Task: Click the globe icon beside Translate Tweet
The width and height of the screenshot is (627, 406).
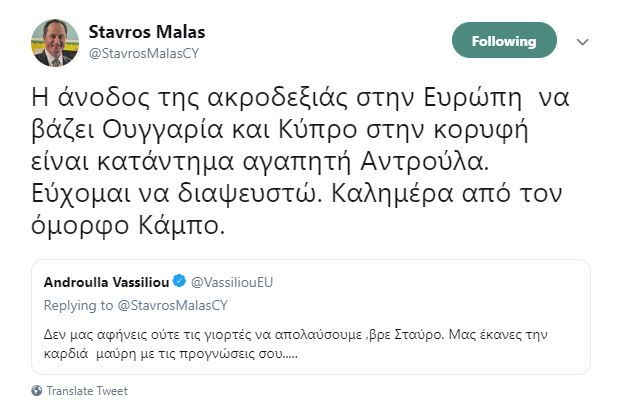Action: point(37,391)
